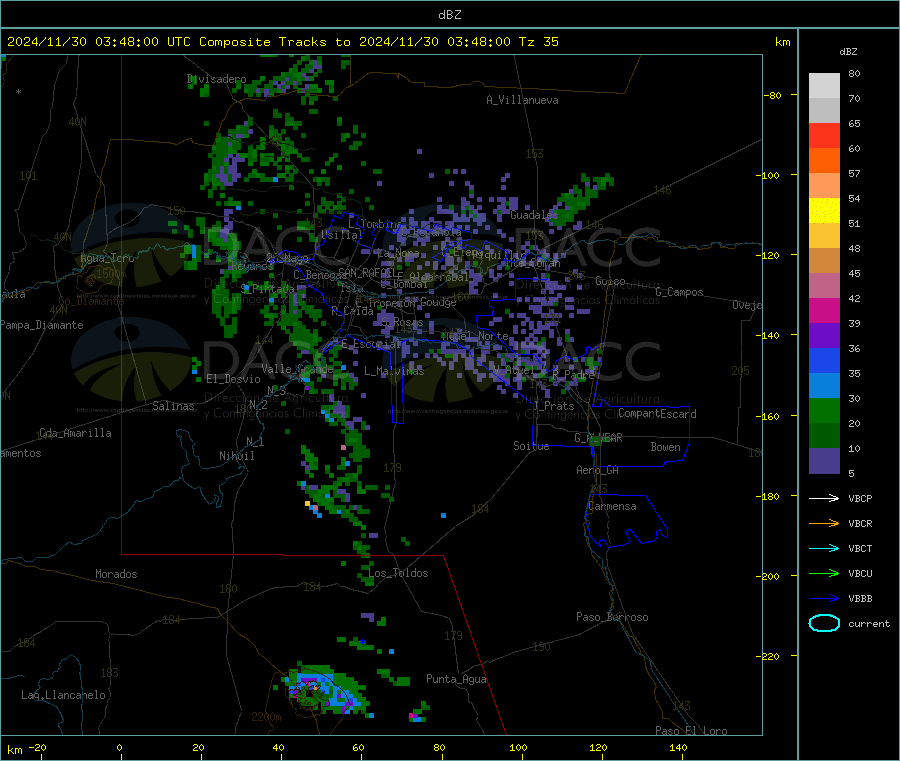Click the 'Los_Toldos' map label

398,573
